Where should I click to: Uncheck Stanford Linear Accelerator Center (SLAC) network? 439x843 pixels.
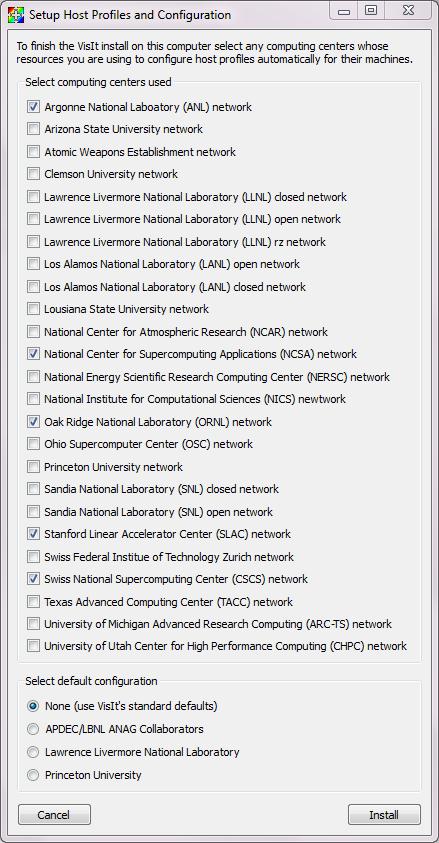[34, 534]
